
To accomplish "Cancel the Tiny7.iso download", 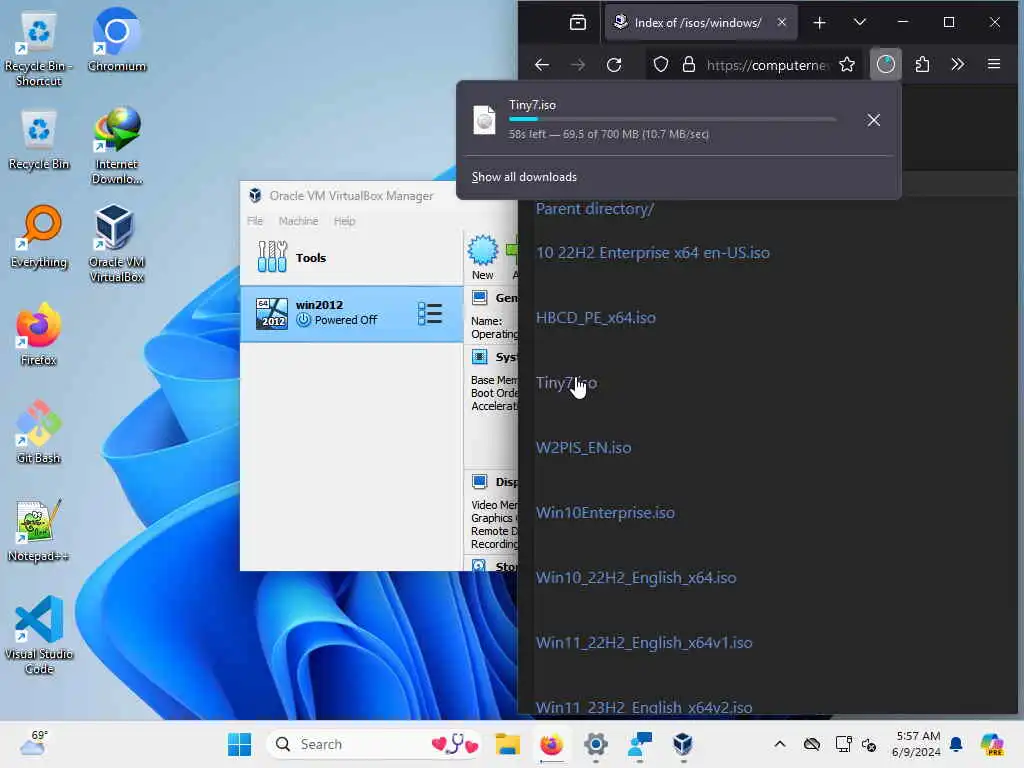I will pyautogui.click(x=873, y=120).
